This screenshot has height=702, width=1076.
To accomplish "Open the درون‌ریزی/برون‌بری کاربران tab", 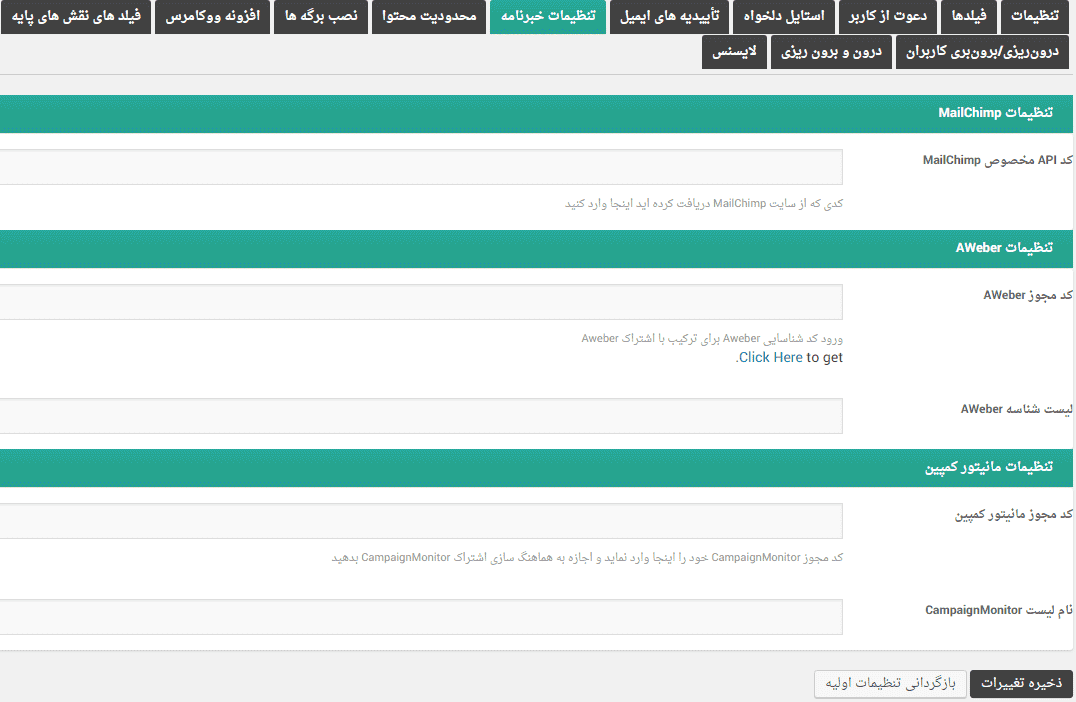I will point(982,52).
